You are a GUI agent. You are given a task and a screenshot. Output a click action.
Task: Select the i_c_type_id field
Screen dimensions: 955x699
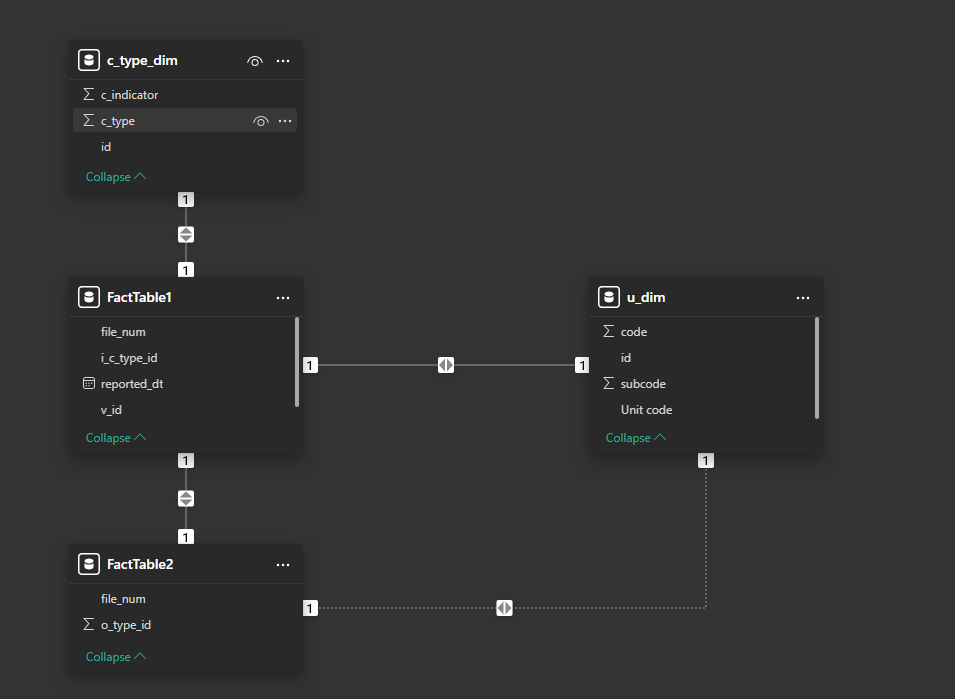(x=183, y=358)
